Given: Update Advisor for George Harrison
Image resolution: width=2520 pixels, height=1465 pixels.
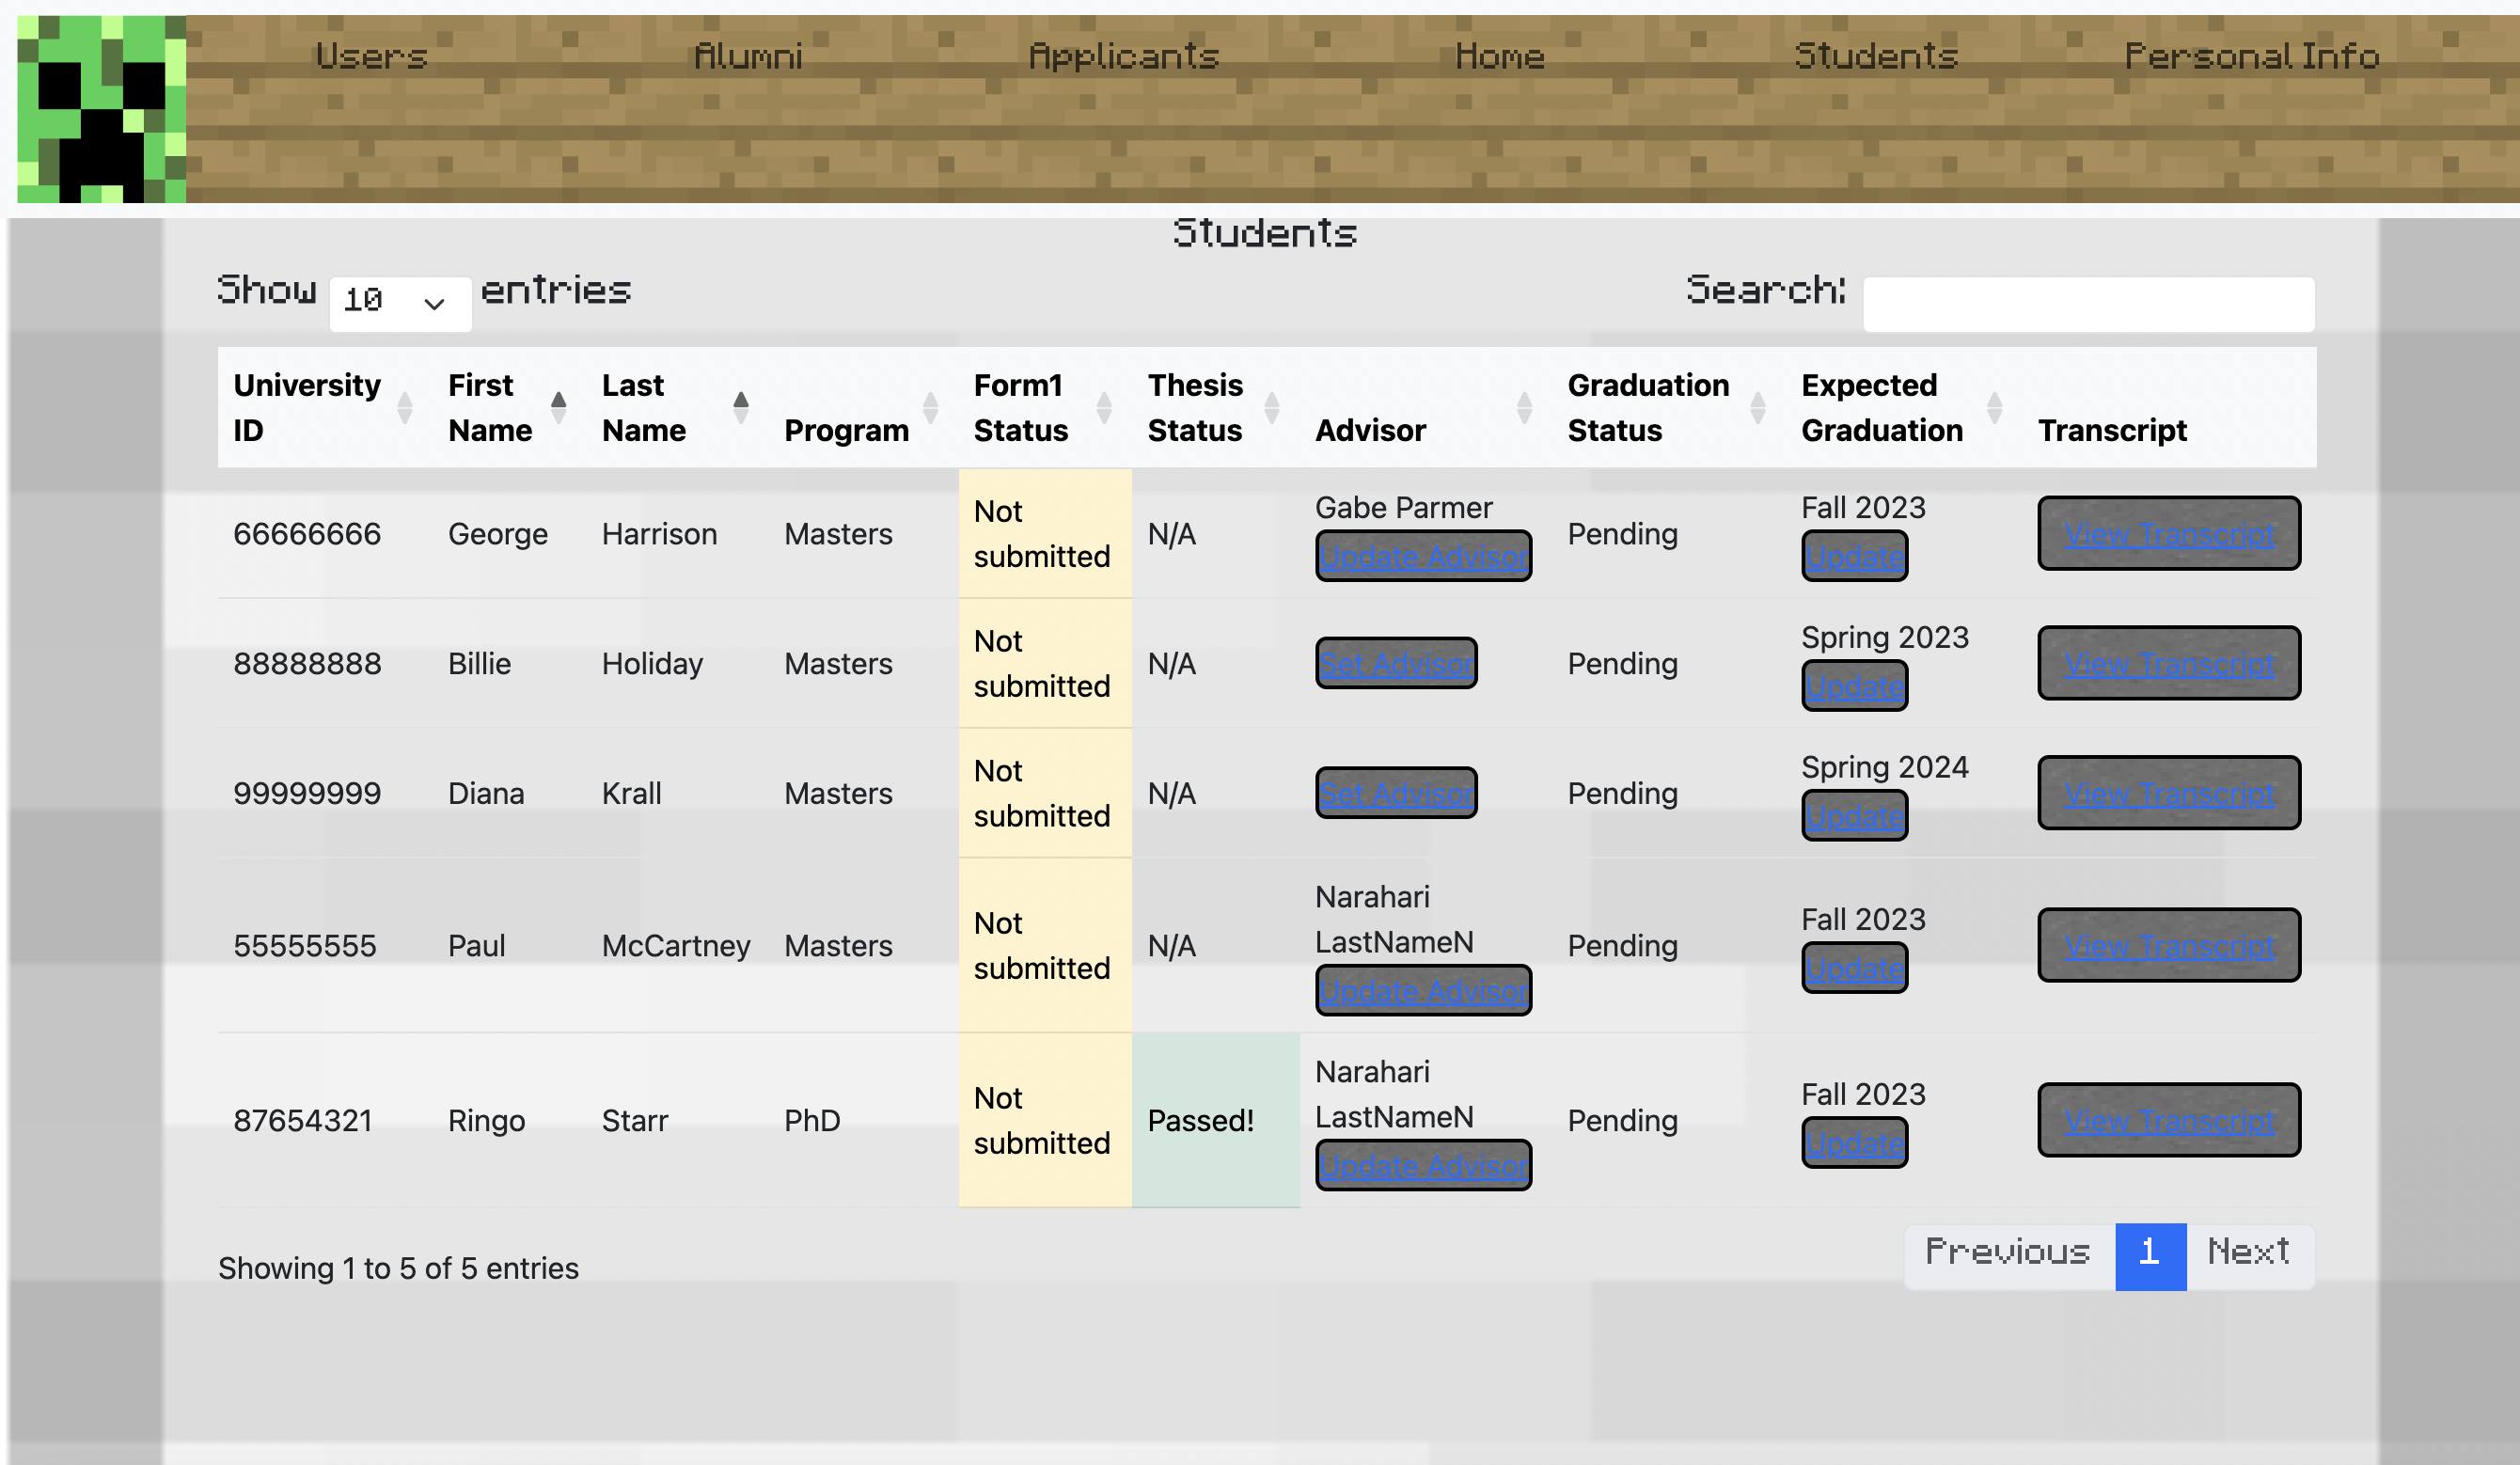Looking at the screenshot, I should 1423,556.
